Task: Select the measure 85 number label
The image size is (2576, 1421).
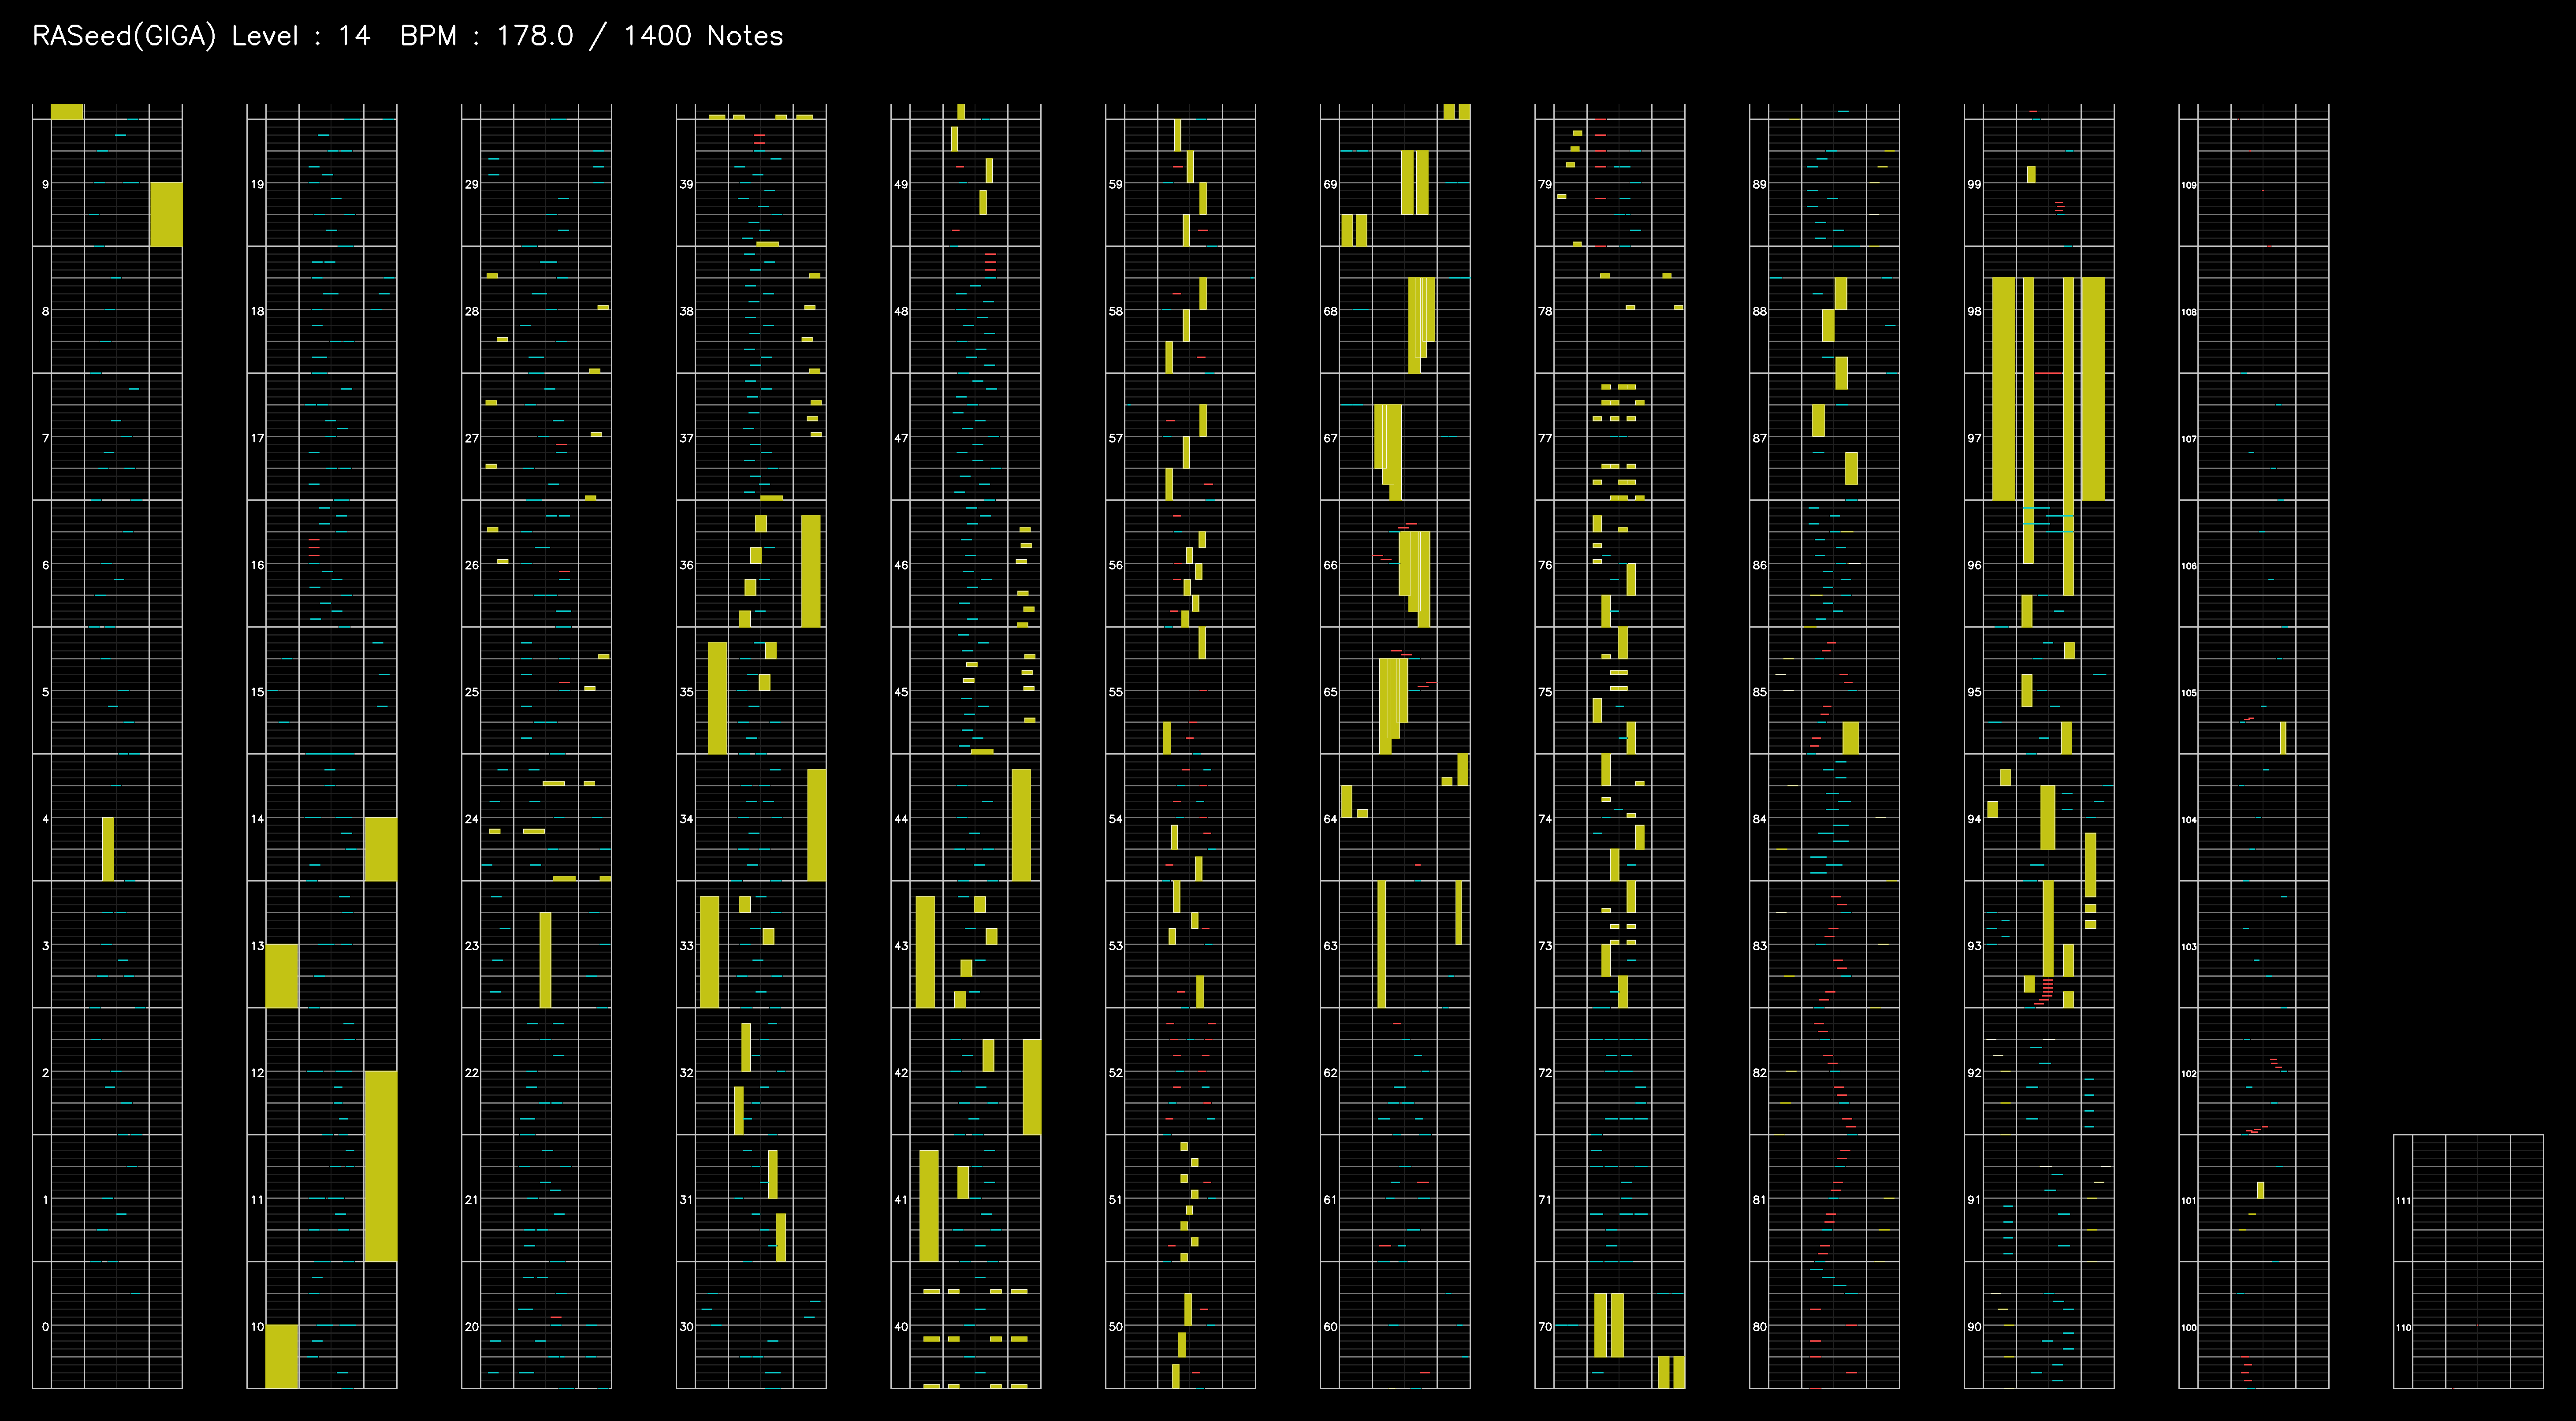Action: [1759, 691]
